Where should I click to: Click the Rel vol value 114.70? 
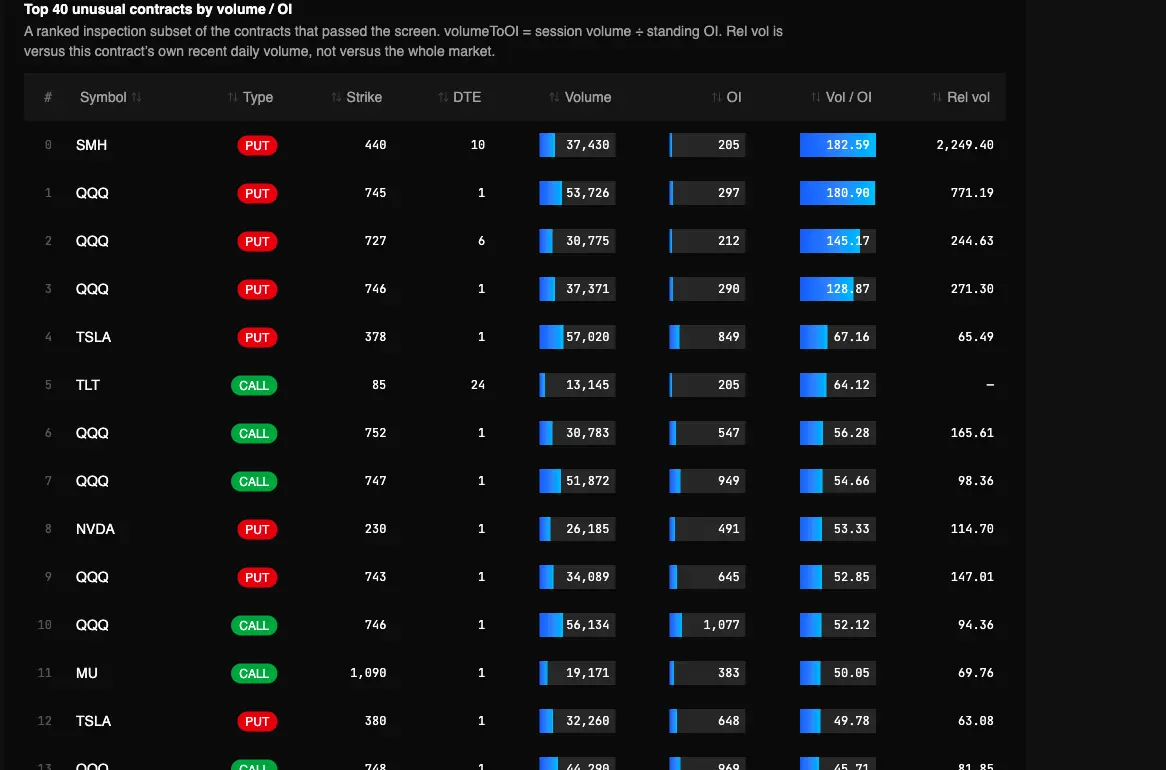972,529
